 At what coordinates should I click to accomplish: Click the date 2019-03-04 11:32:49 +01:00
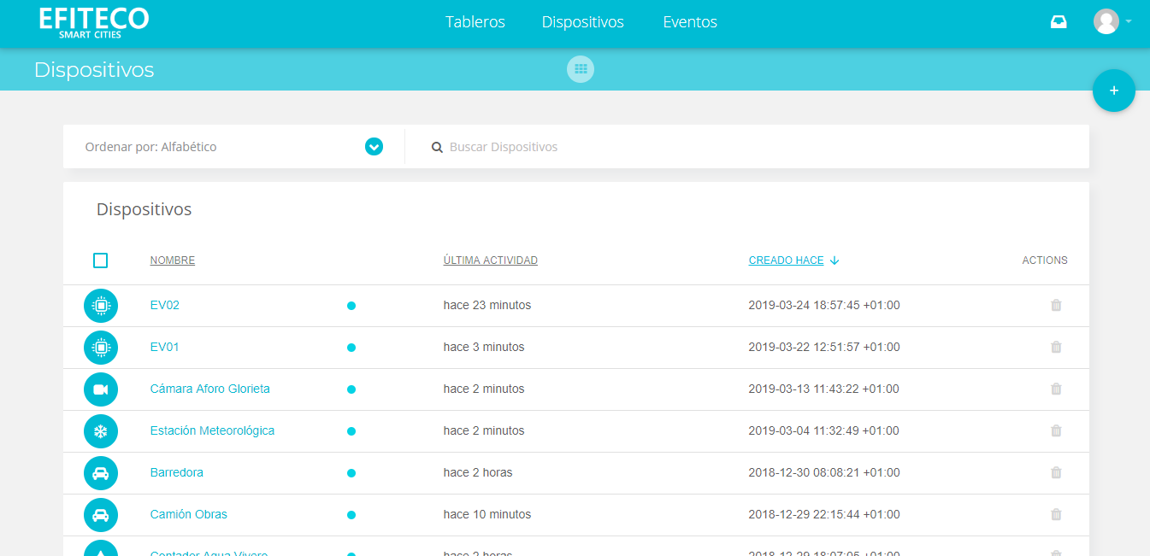coord(824,431)
